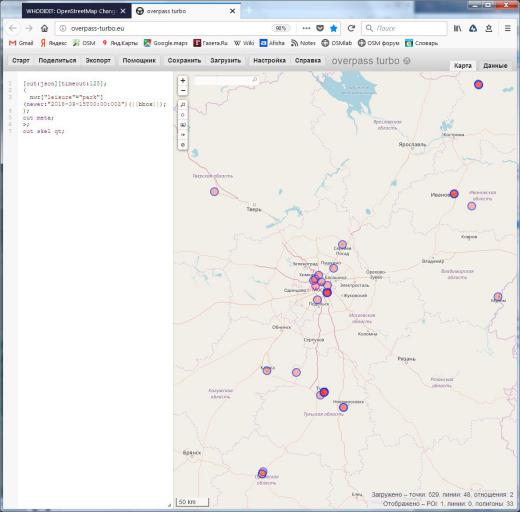
Task: Open the Notes feed bookmark
Action: pyautogui.click(x=303, y=43)
